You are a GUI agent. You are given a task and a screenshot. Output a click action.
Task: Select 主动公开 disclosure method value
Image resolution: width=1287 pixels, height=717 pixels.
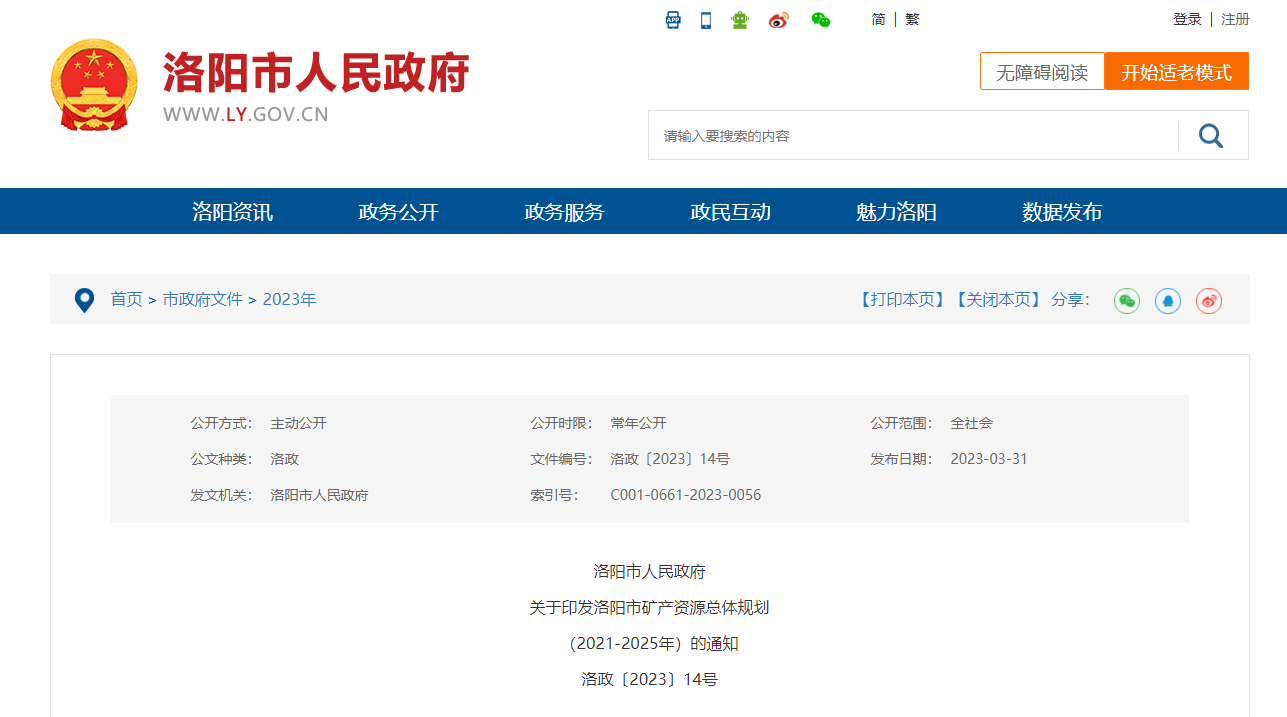[298, 423]
